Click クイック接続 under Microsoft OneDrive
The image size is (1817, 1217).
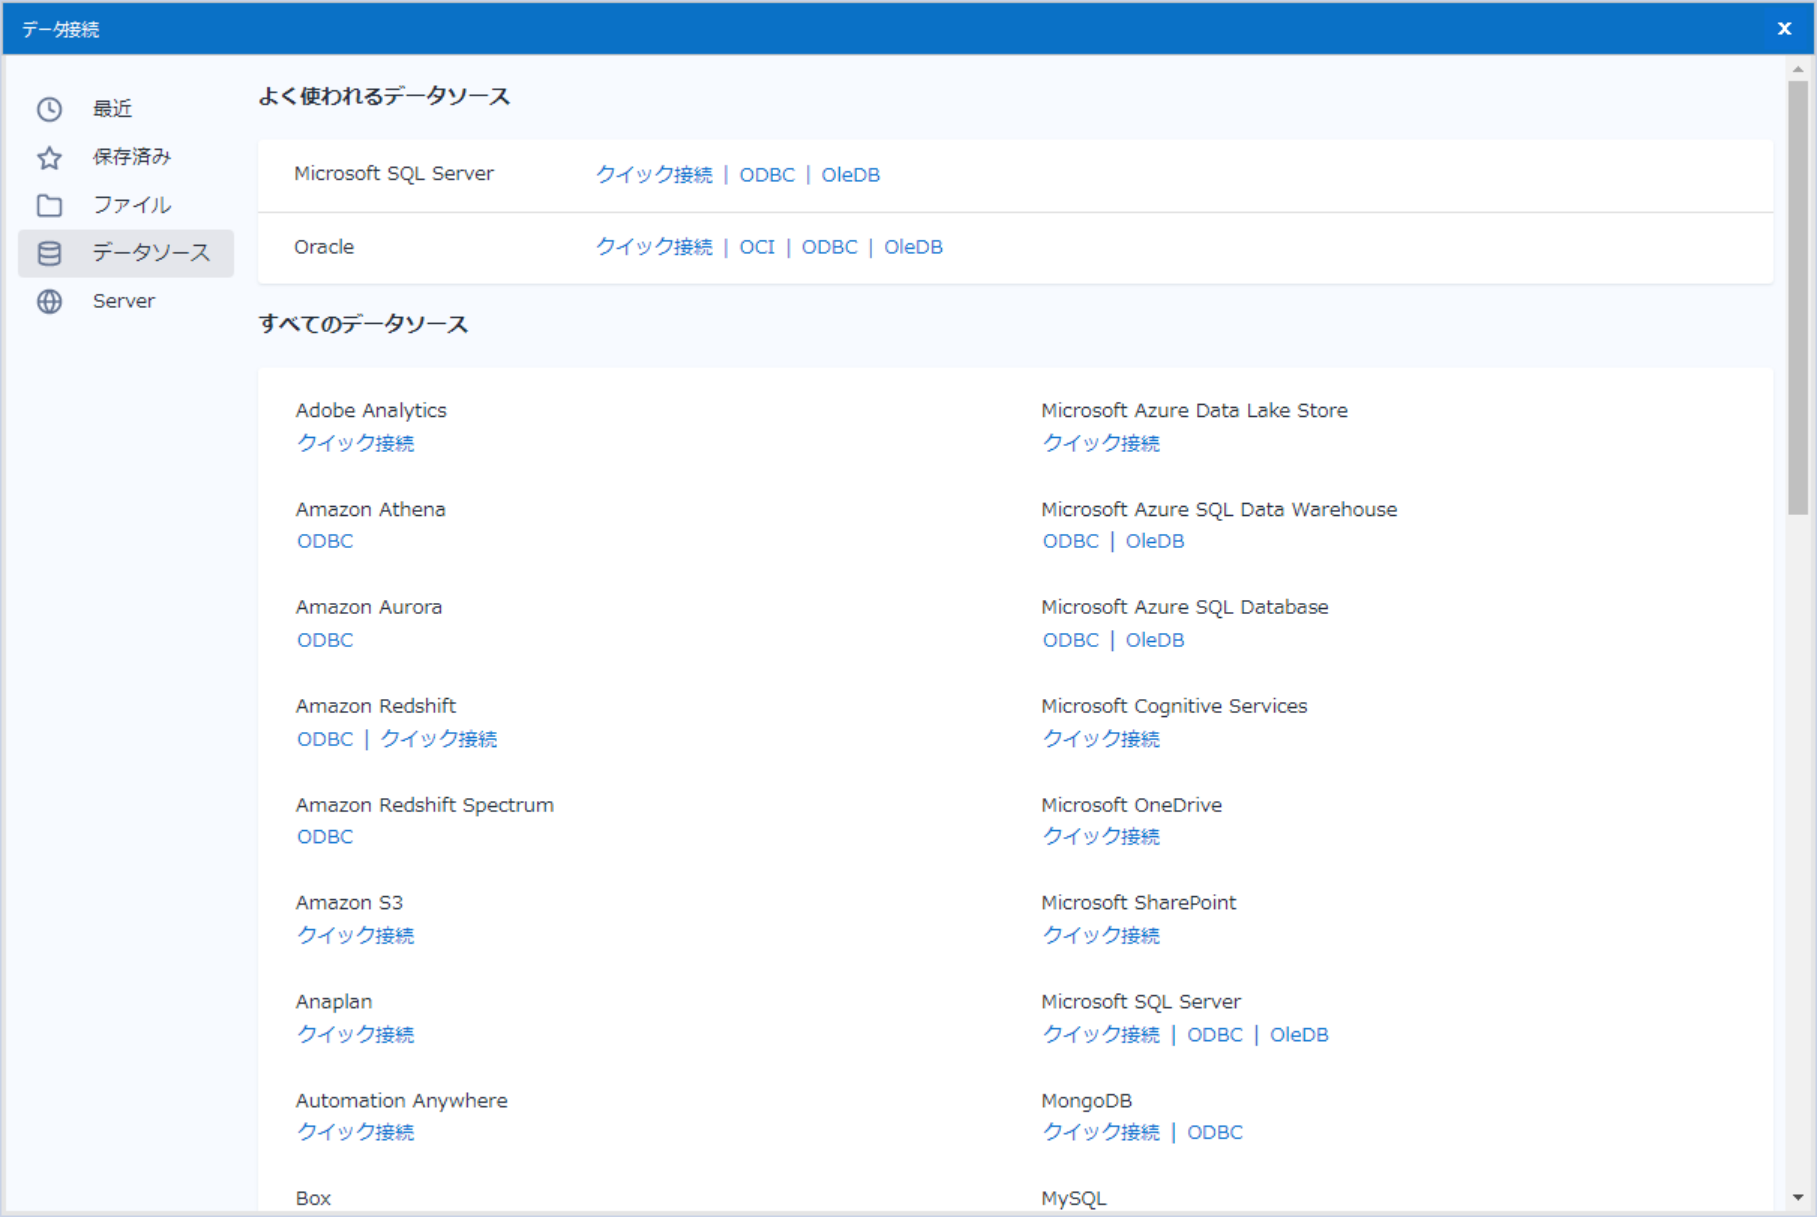[1101, 837]
